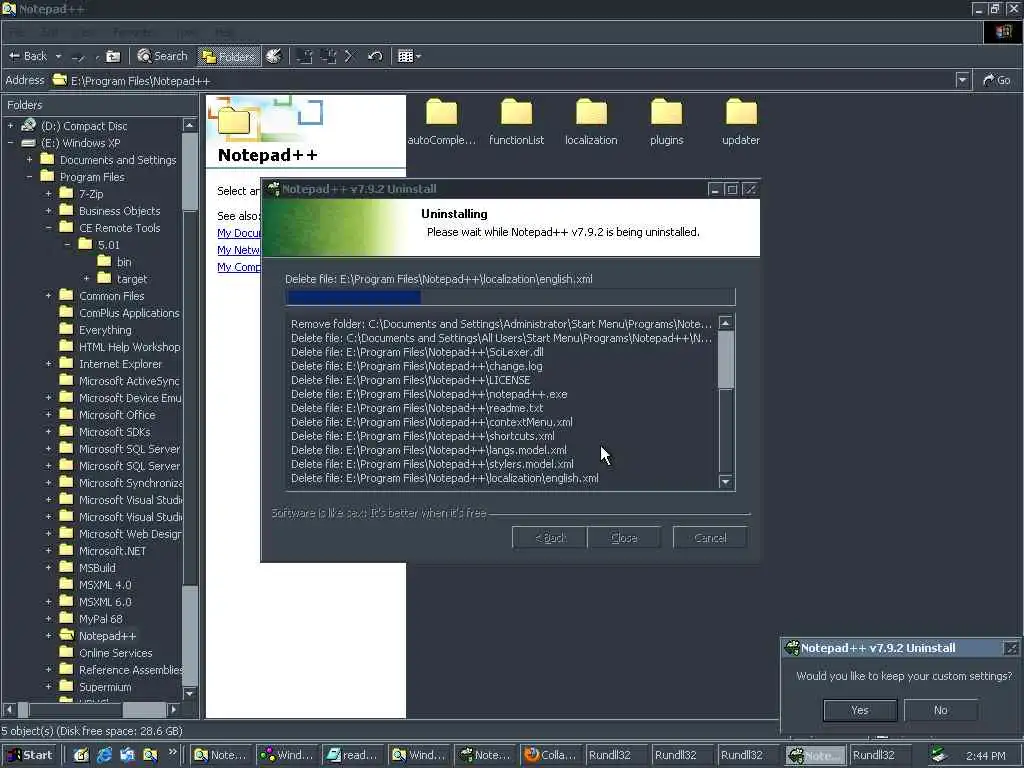
Task: Open the localization folder icon
Action: (592, 112)
